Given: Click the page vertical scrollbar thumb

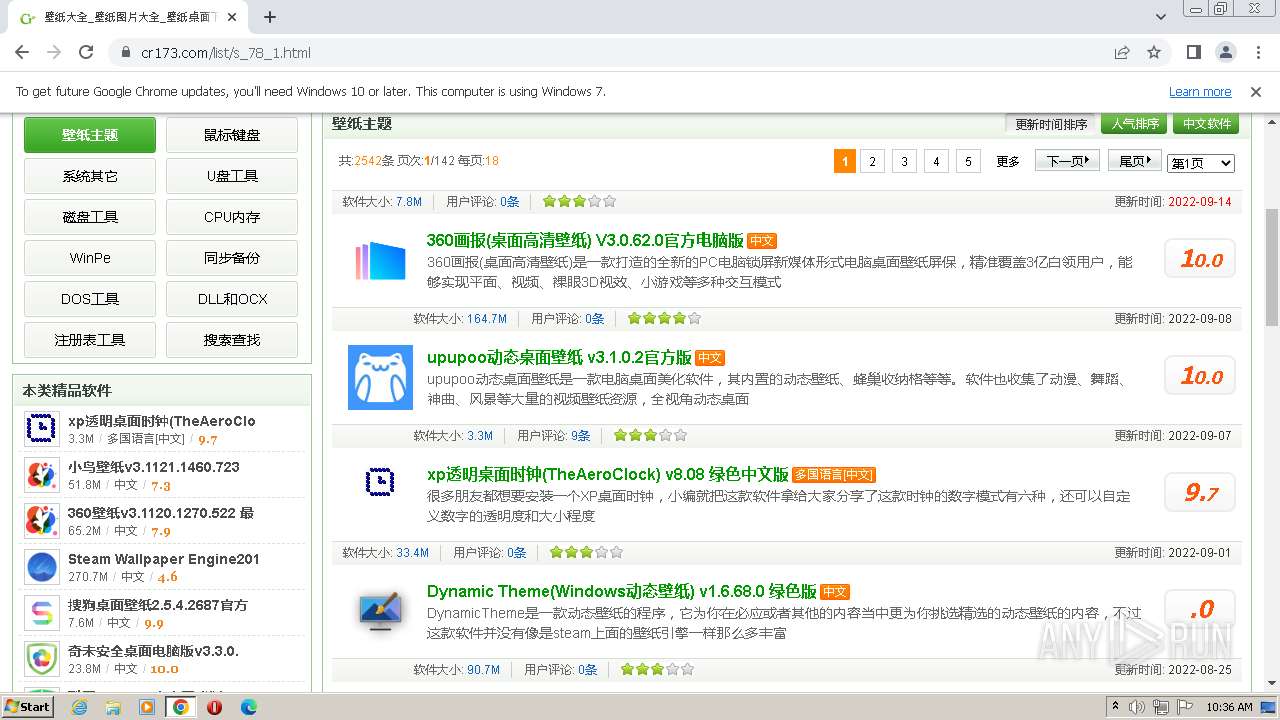Looking at the screenshot, I should (1271, 267).
